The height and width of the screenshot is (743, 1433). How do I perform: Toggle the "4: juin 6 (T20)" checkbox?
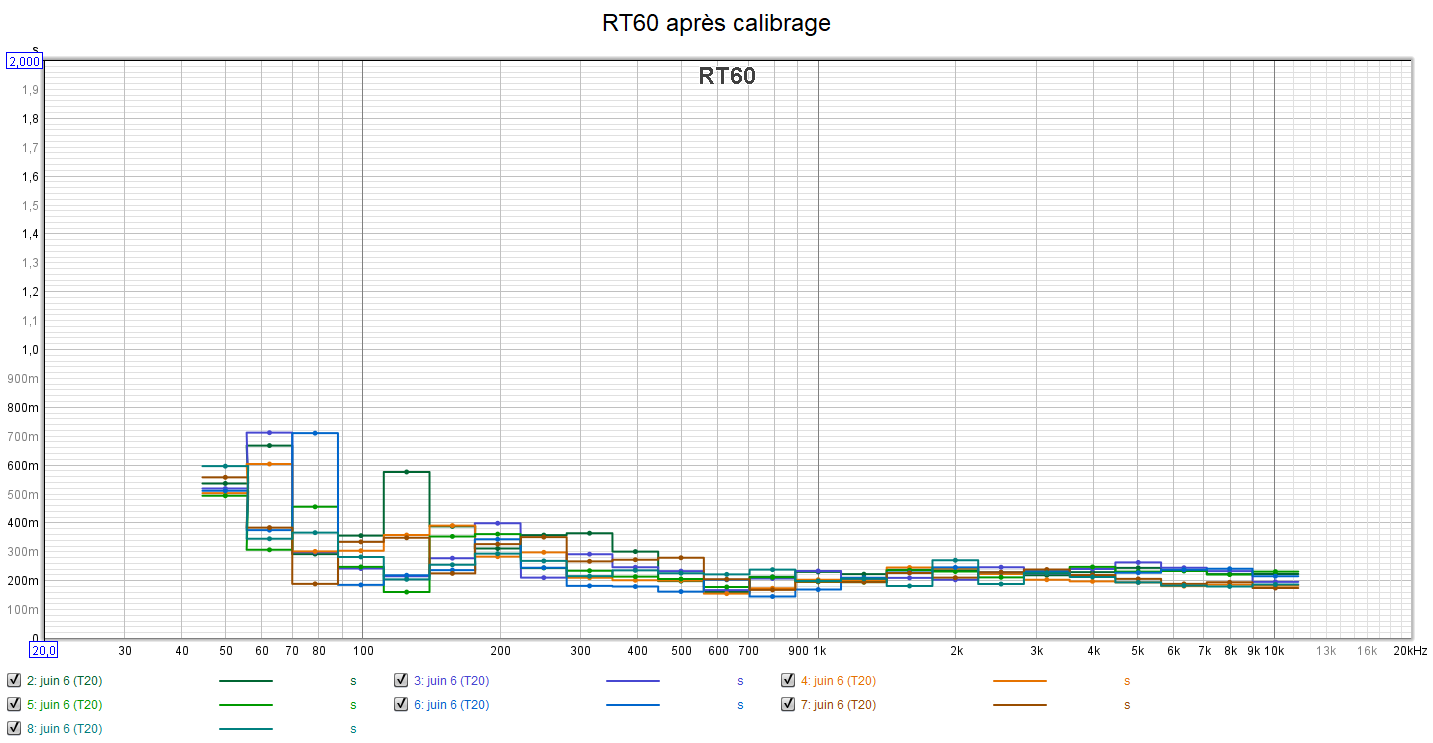(789, 680)
